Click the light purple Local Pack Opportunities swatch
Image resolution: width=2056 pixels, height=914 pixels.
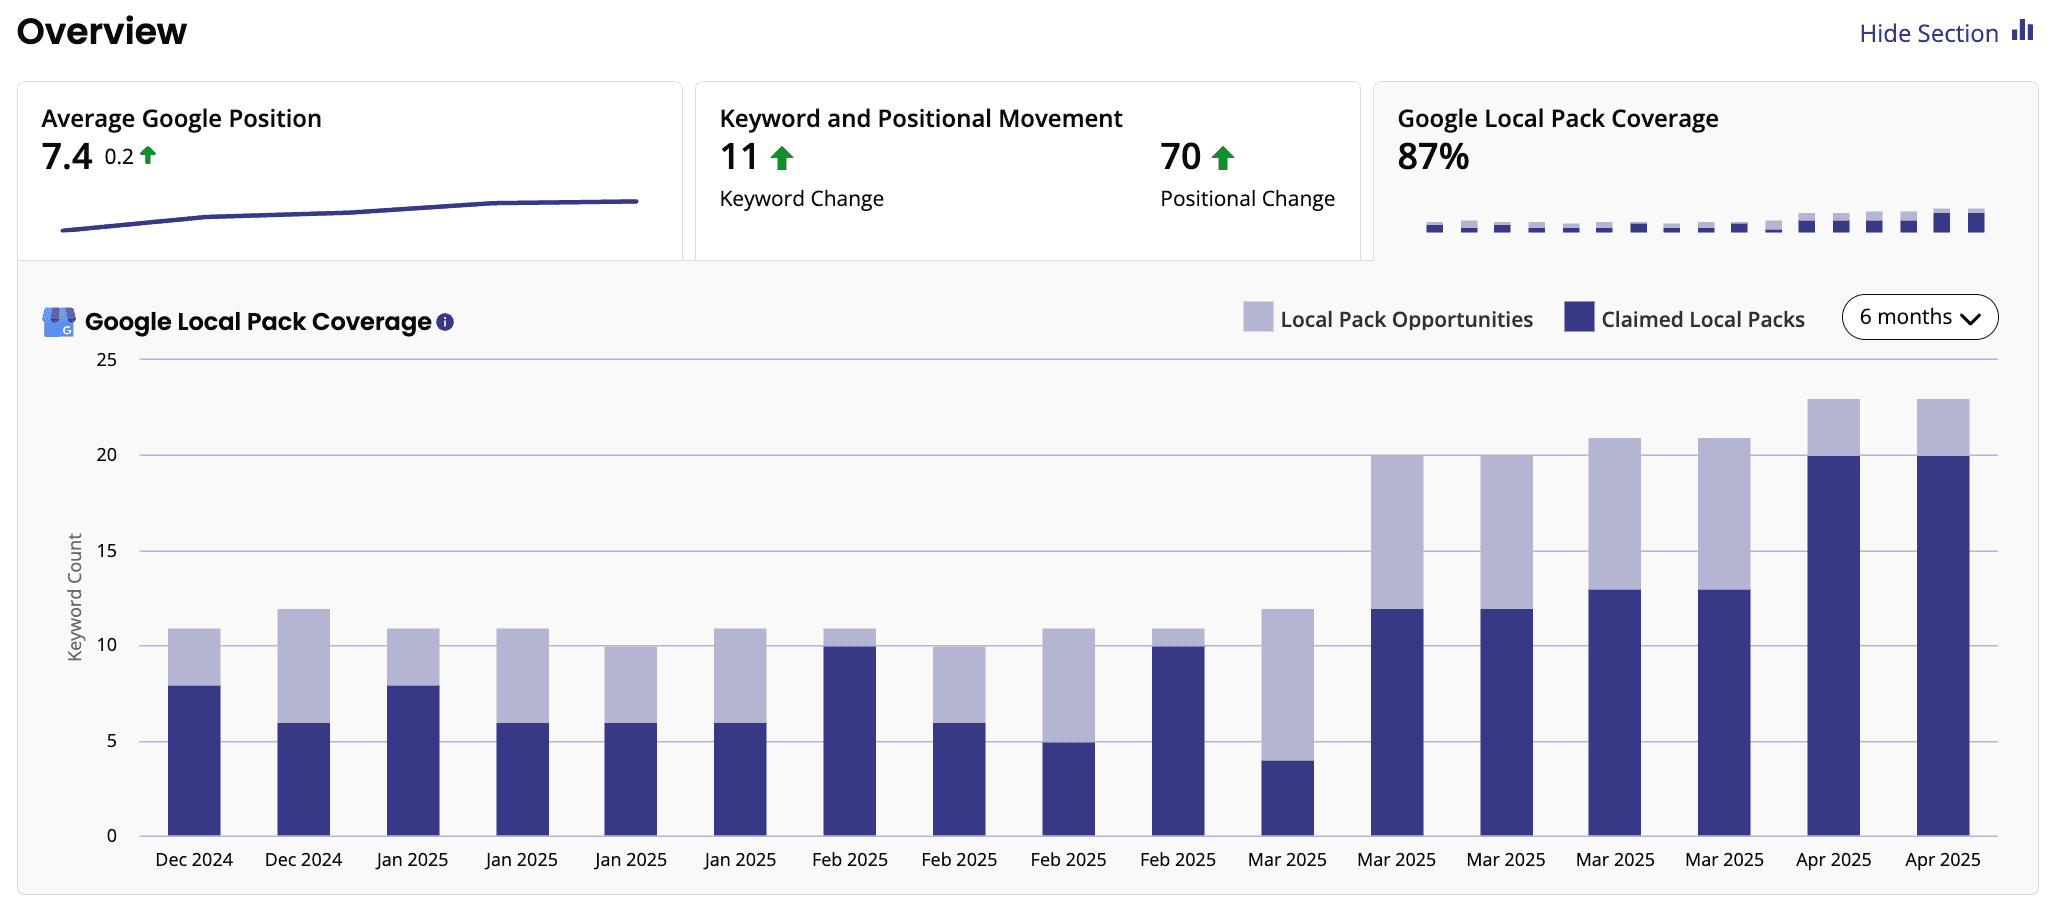point(1258,317)
